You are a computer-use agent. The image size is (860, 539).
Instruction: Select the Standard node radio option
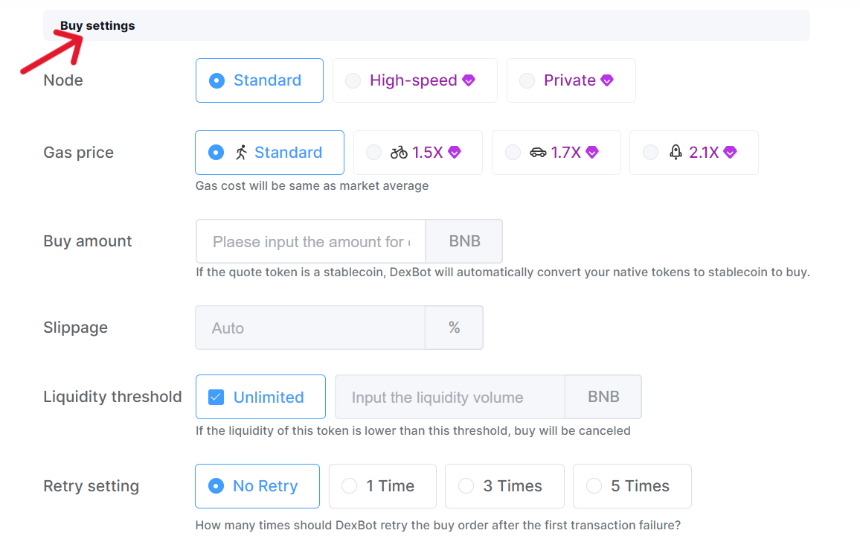[x=259, y=81]
